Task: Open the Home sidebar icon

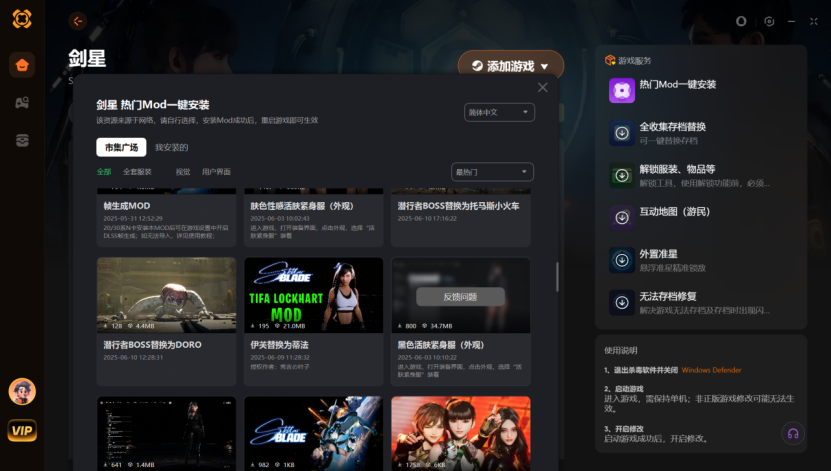Action: tap(22, 65)
